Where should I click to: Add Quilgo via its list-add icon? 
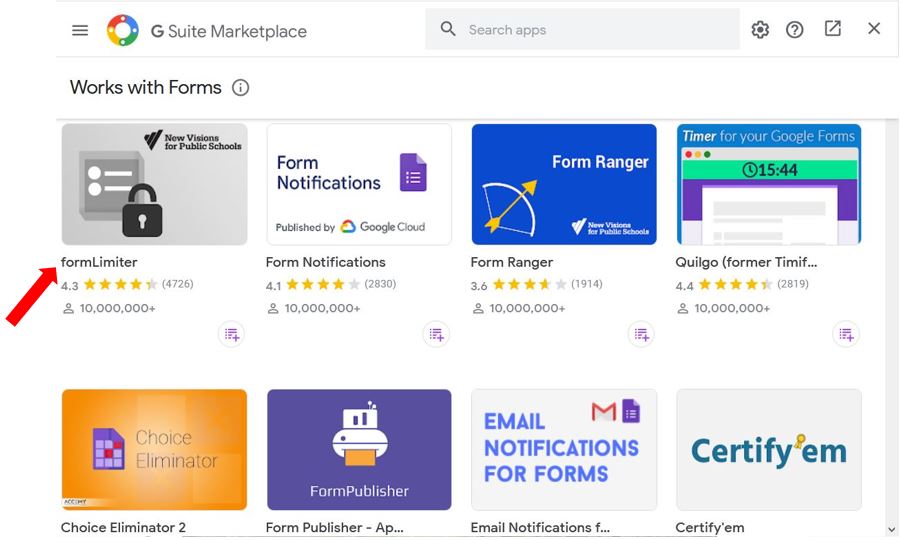click(846, 334)
